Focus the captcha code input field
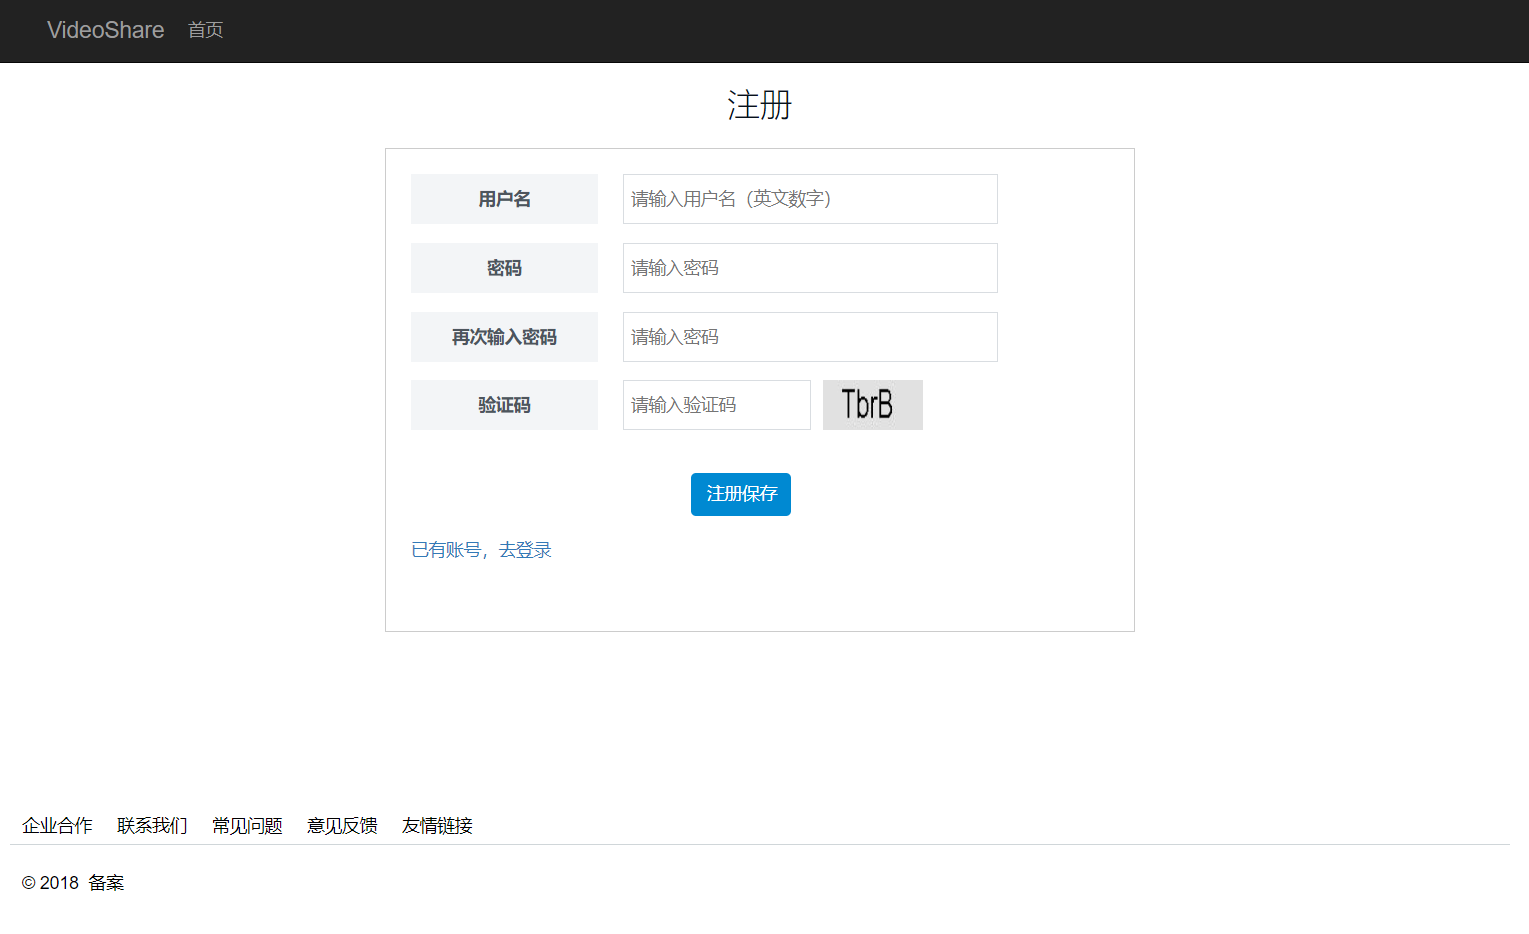The height and width of the screenshot is (934, 1529). click(x=716, y=405)
